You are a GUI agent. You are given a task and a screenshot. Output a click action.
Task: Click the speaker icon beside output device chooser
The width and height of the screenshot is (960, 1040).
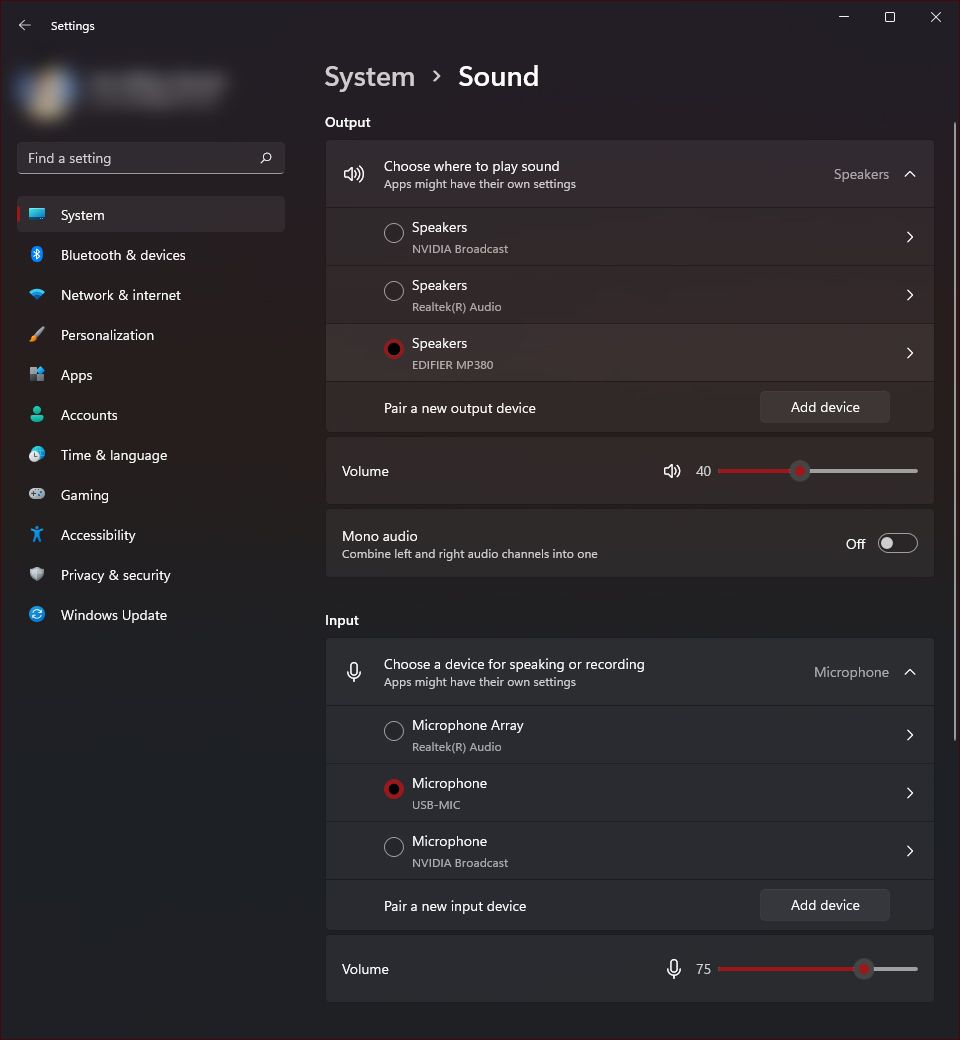point(353,172)
